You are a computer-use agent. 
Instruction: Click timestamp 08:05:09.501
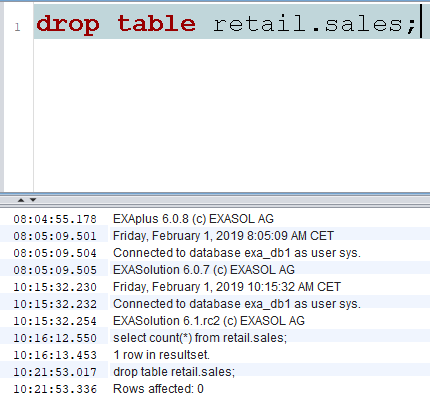55,236
